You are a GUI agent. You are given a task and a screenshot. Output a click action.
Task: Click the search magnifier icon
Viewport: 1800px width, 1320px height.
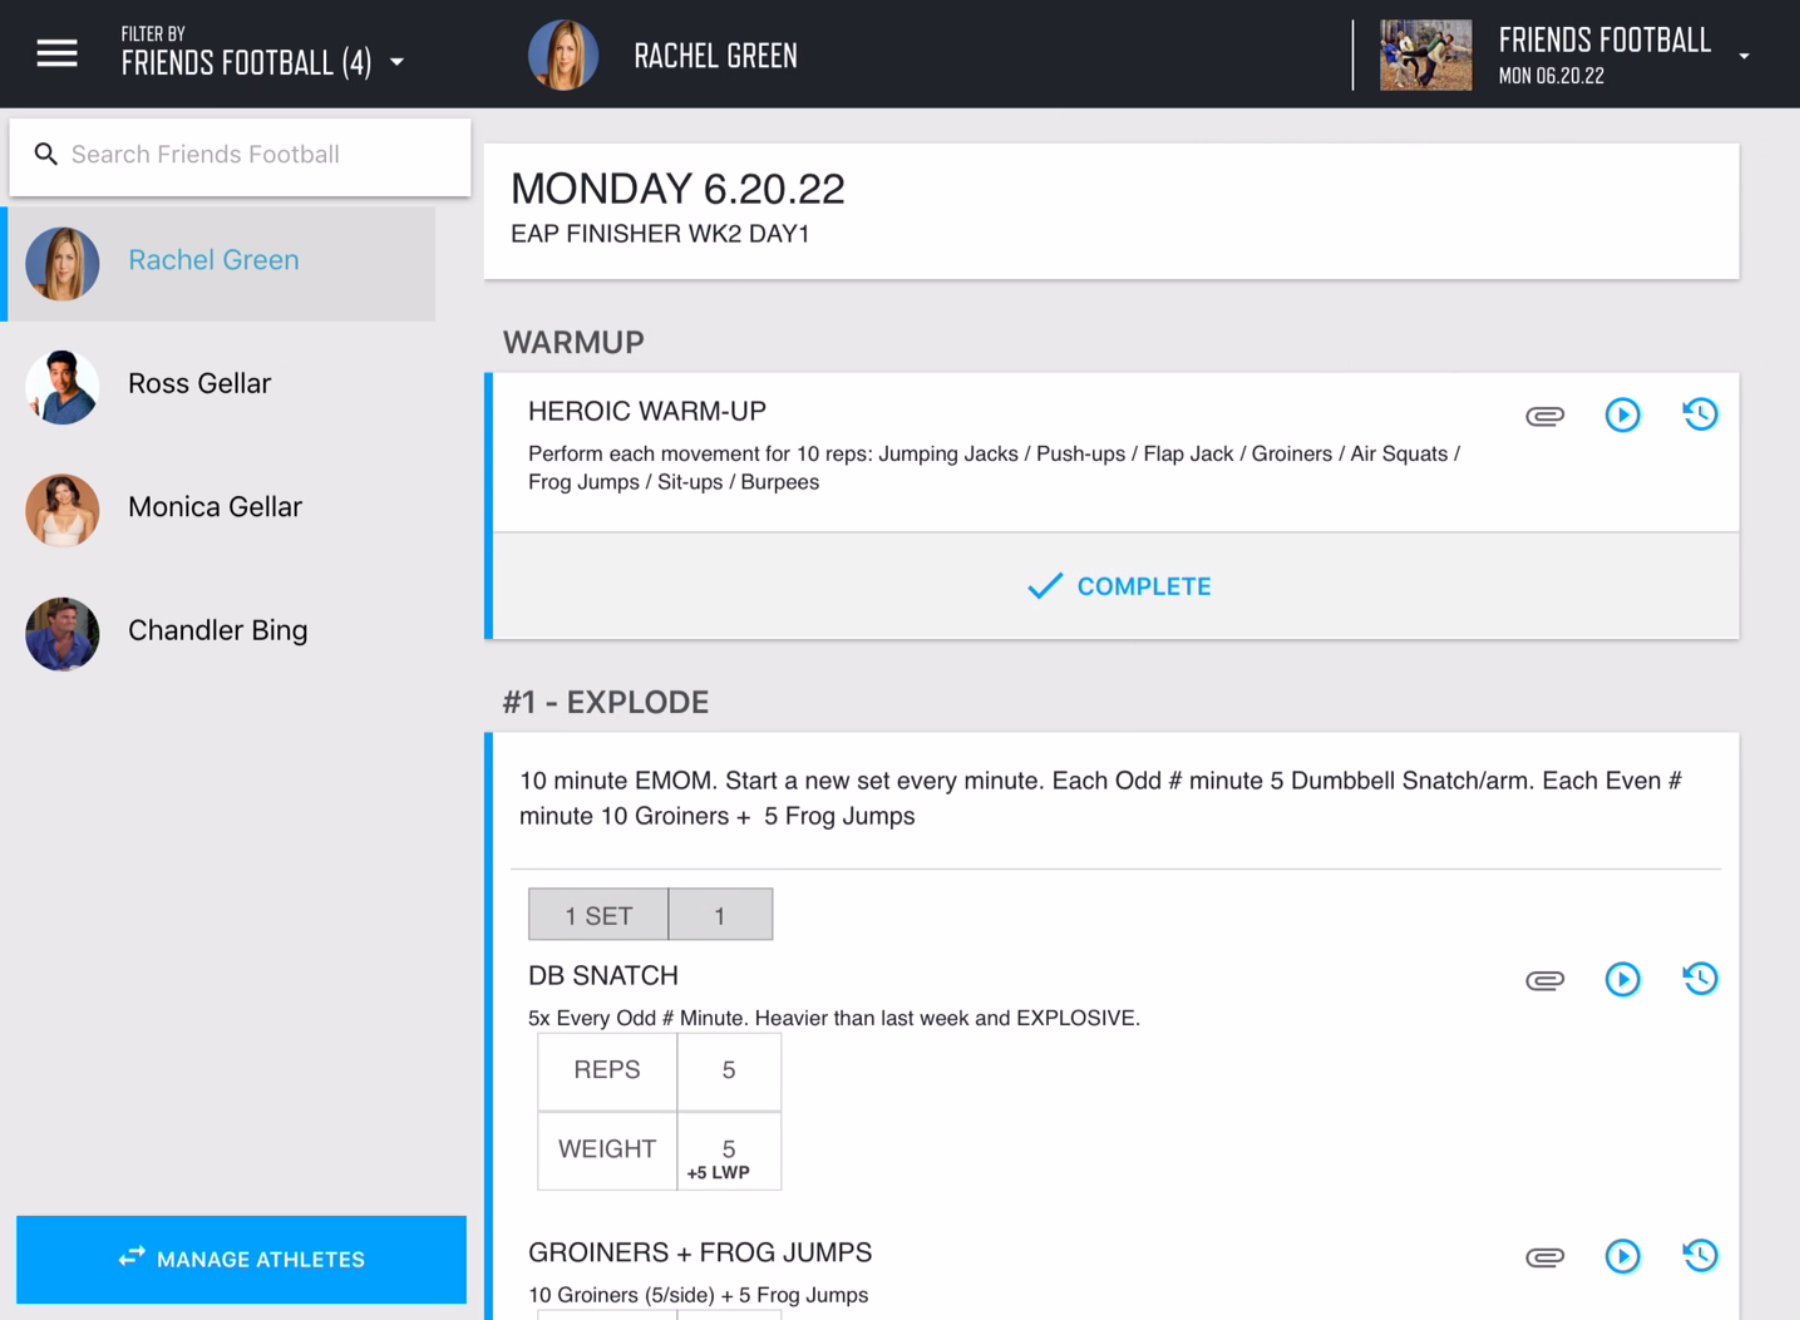click(x=46, y=154)
